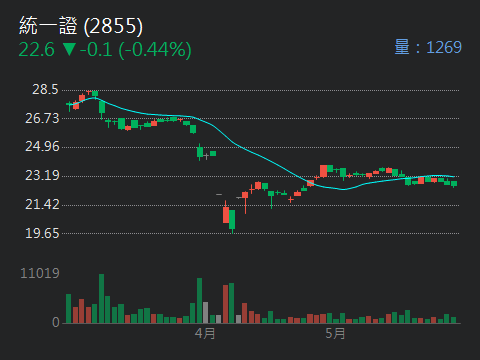Click the stock title 統一證 (2855)
The image size is (480, 360).
pyautogui.click(x=81, y=26)
